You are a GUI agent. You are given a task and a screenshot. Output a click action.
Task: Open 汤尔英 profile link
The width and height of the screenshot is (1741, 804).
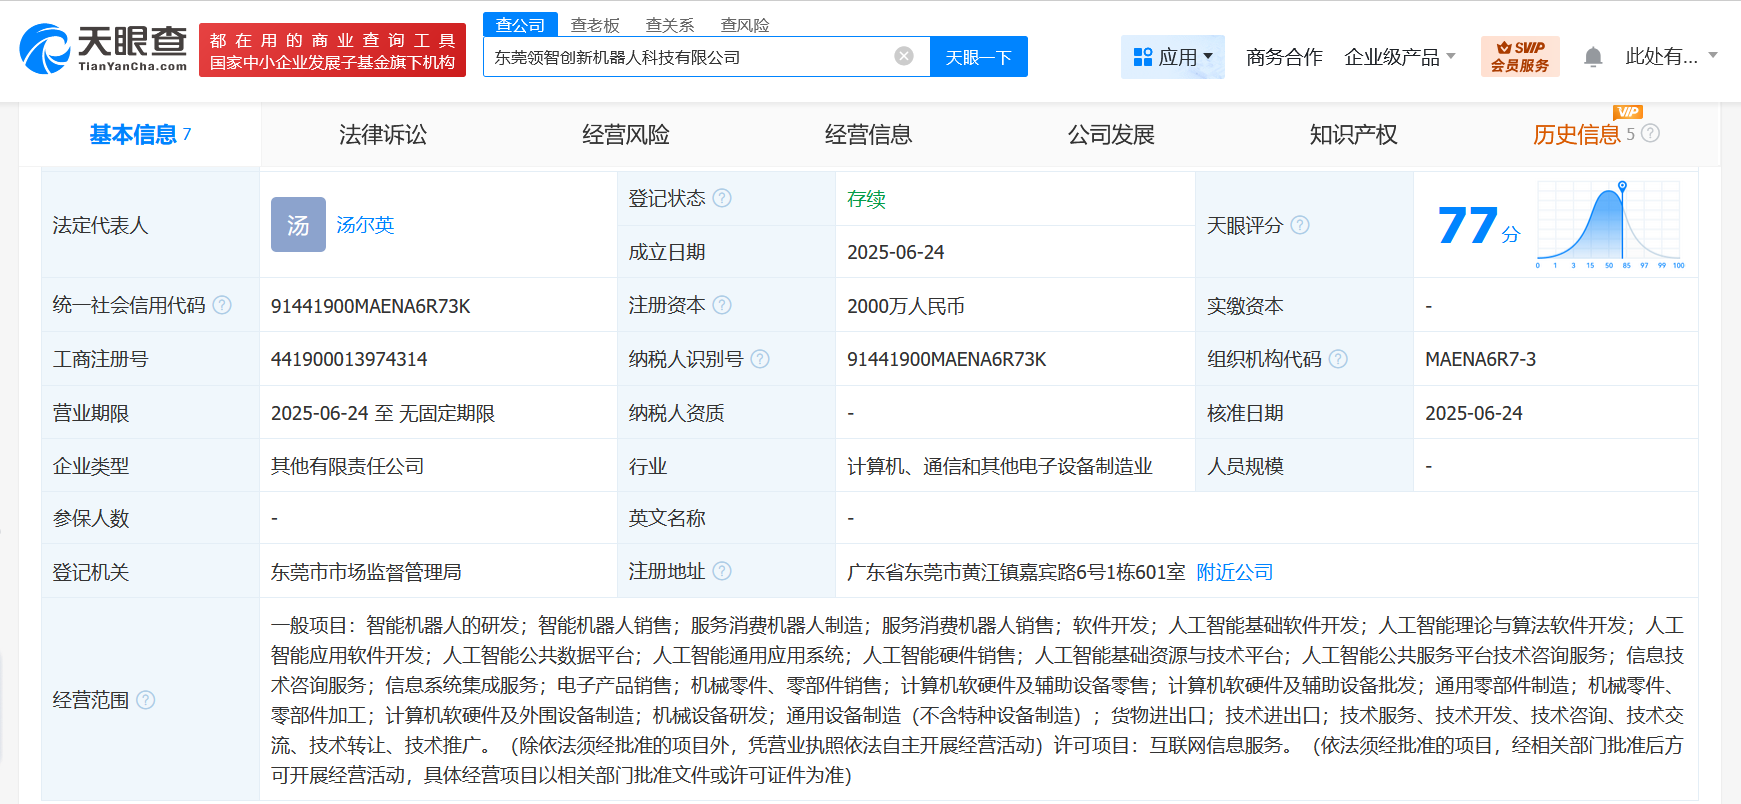365,225
